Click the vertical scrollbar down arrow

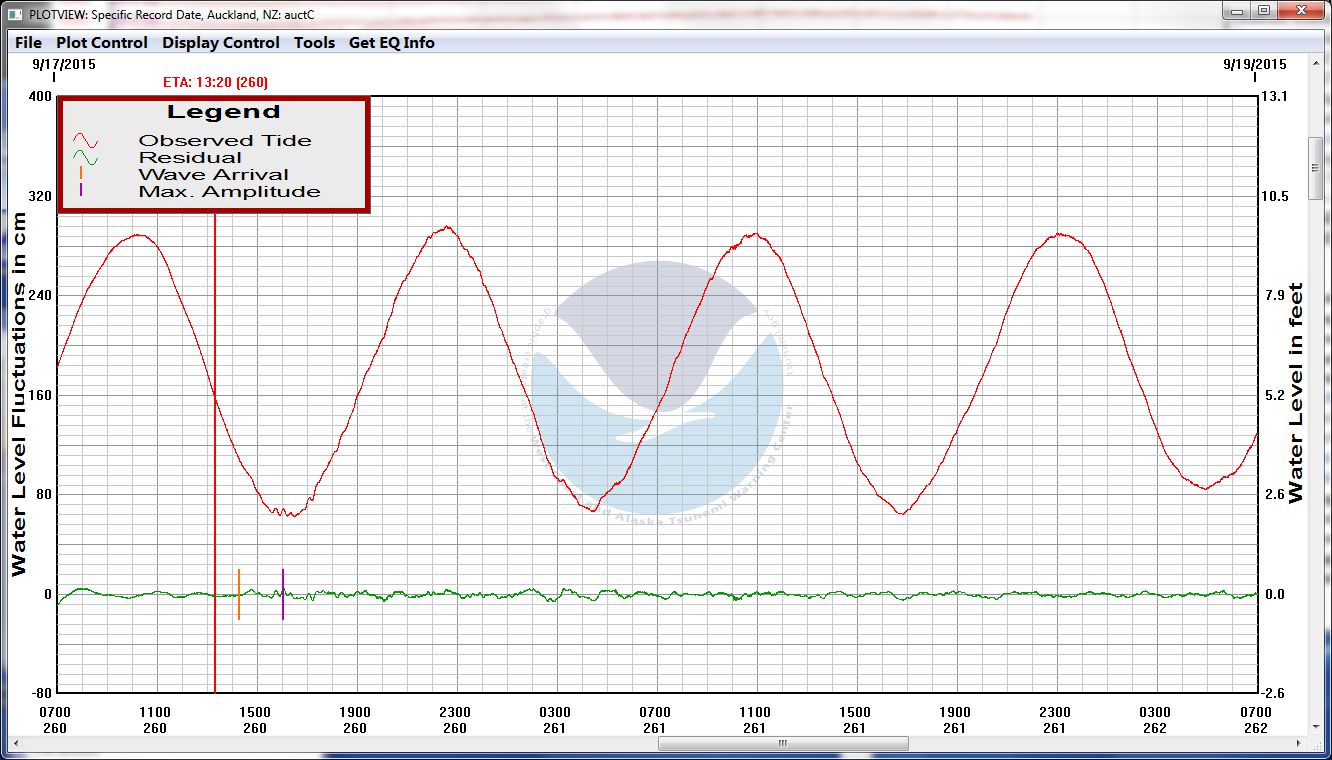tap(1316, 728)
